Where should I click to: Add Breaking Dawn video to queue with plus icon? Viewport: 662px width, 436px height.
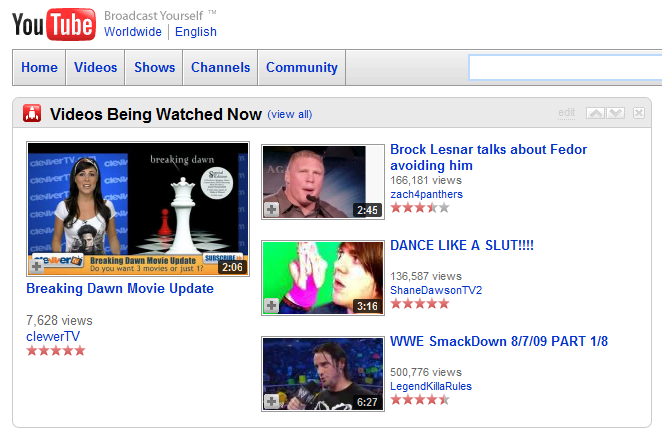tap(37, 266)
